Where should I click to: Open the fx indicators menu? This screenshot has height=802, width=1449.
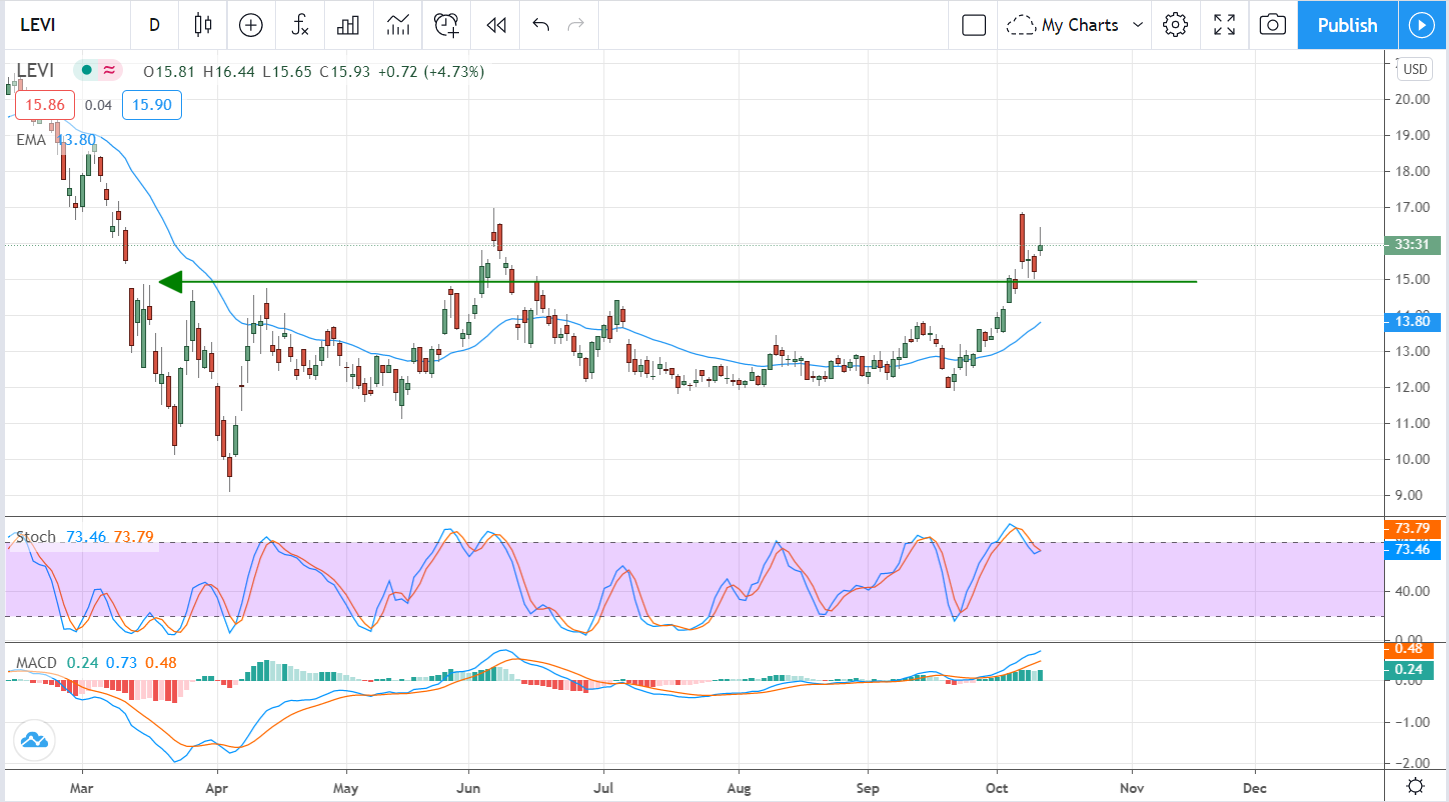(300, 25)
